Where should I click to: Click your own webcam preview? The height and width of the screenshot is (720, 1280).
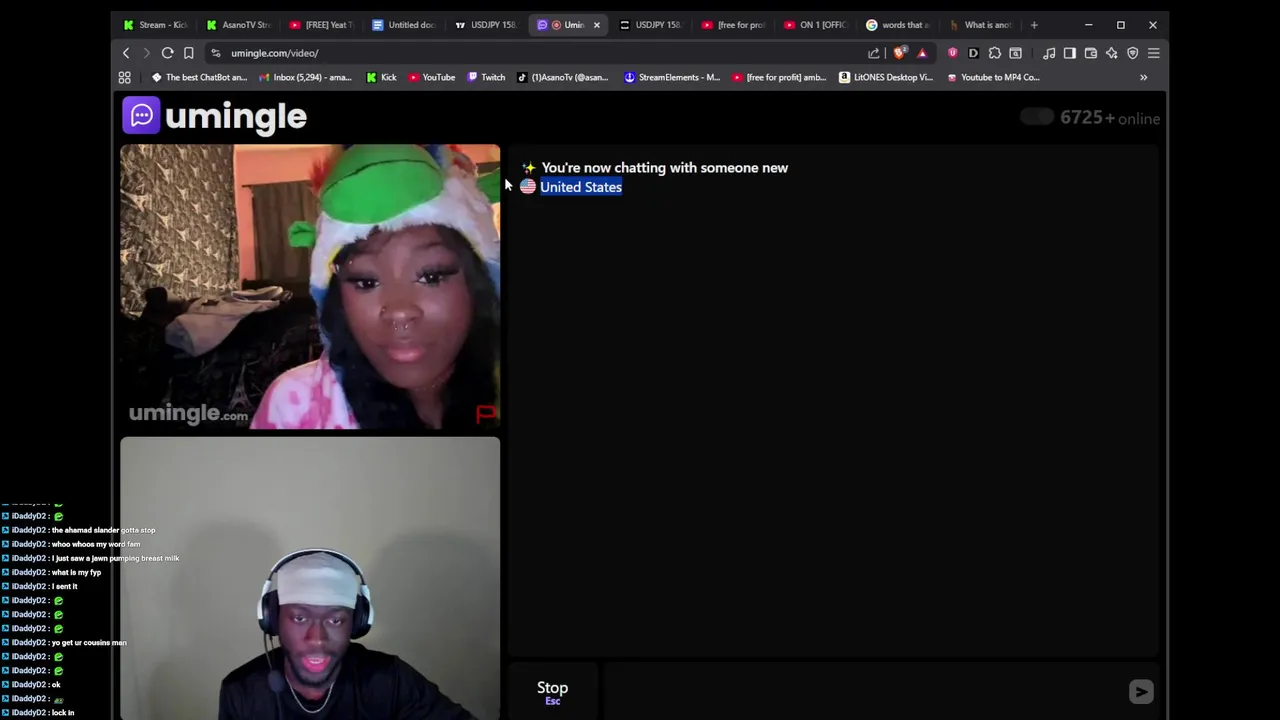click(x=310, y=578)
